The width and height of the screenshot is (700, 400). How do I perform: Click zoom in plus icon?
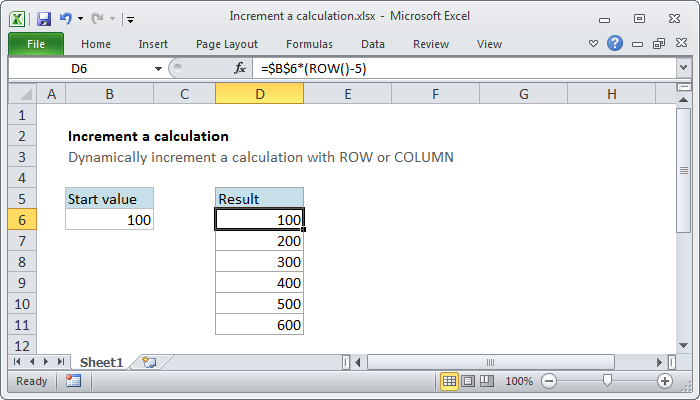(665, 381)
